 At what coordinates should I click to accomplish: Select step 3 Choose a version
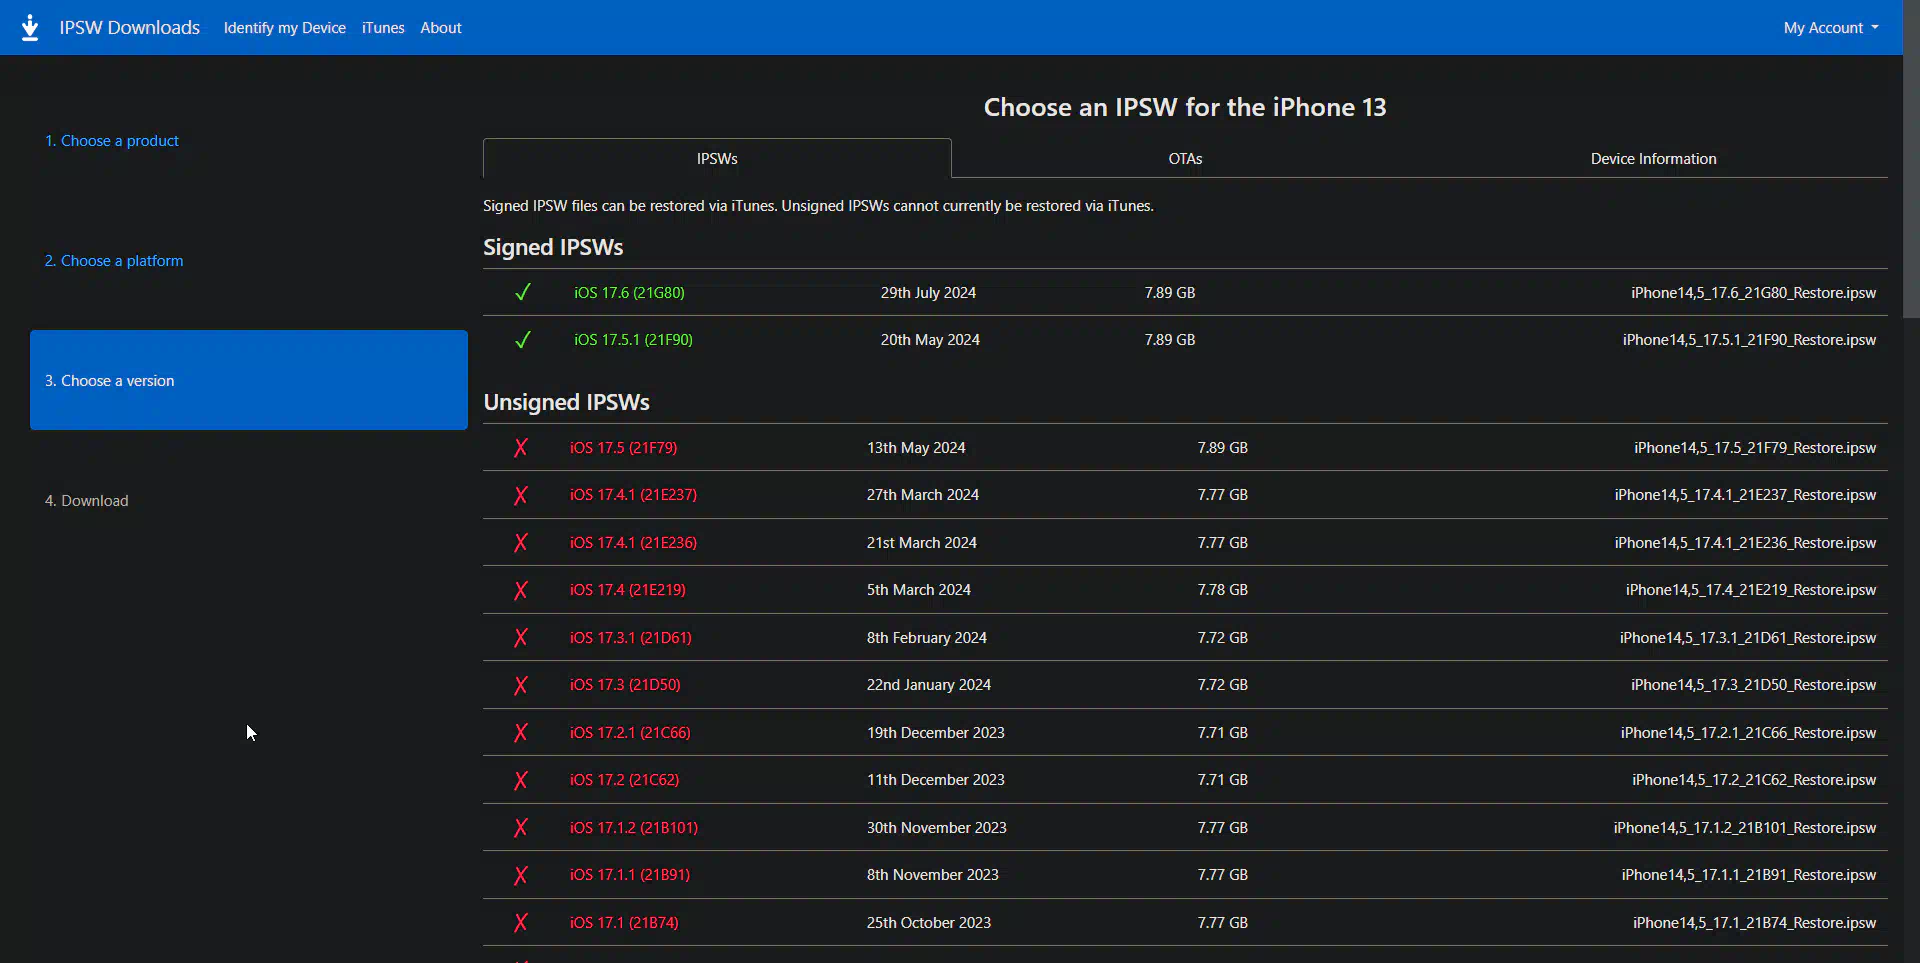tap(249, 380)
